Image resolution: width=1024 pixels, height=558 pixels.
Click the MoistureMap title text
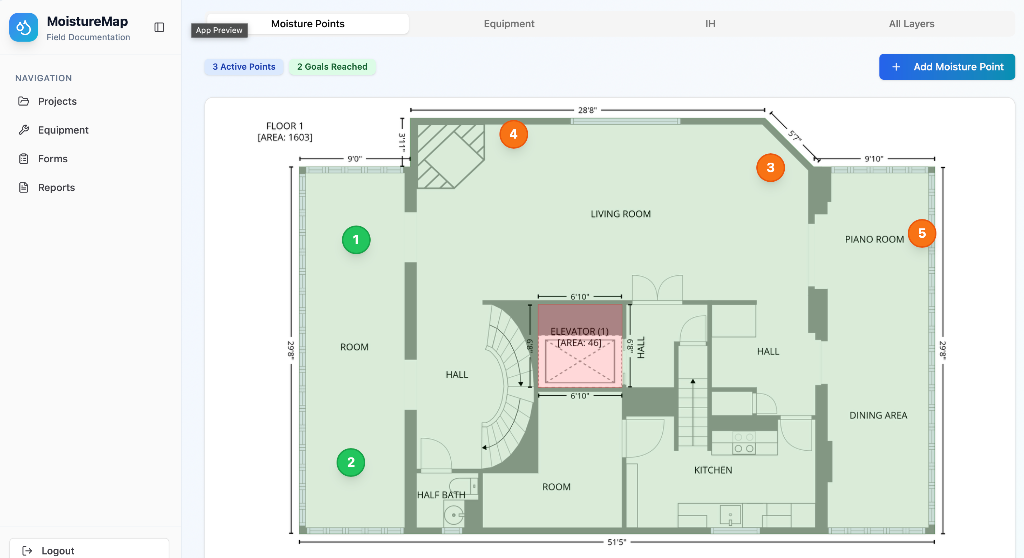point(88,22)
